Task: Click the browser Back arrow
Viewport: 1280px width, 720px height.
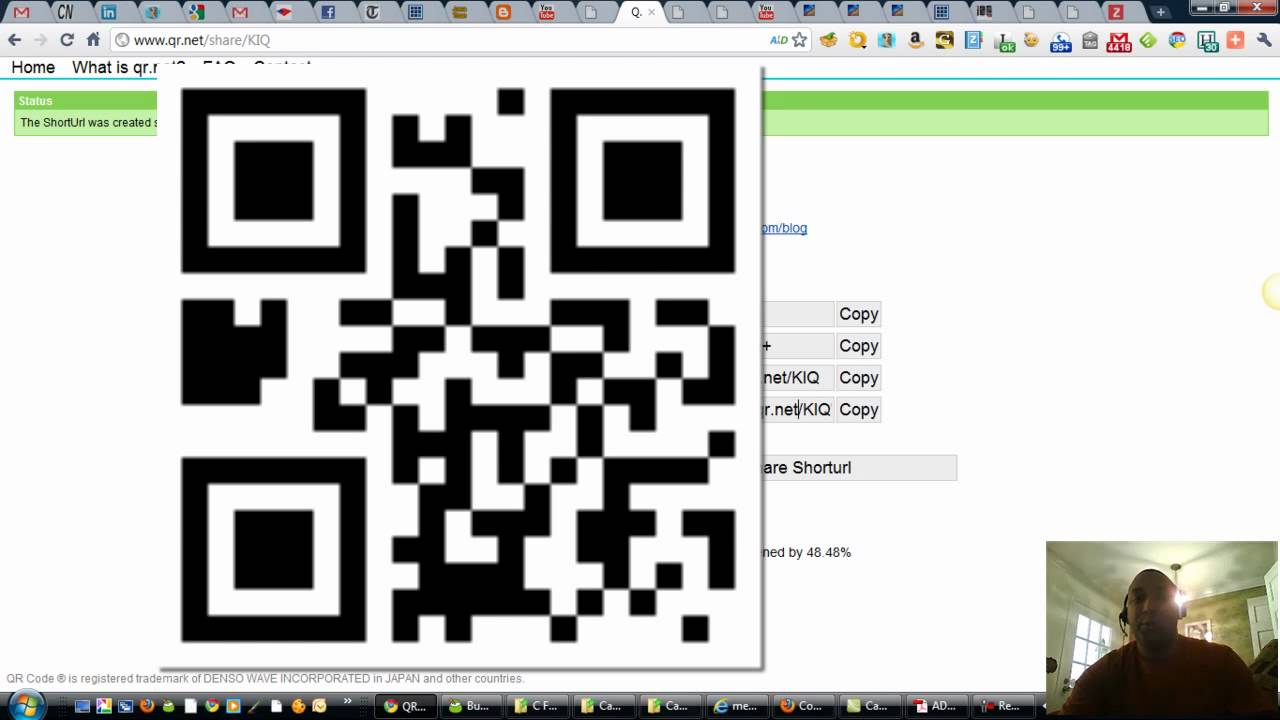Action: tap(14, 40)
